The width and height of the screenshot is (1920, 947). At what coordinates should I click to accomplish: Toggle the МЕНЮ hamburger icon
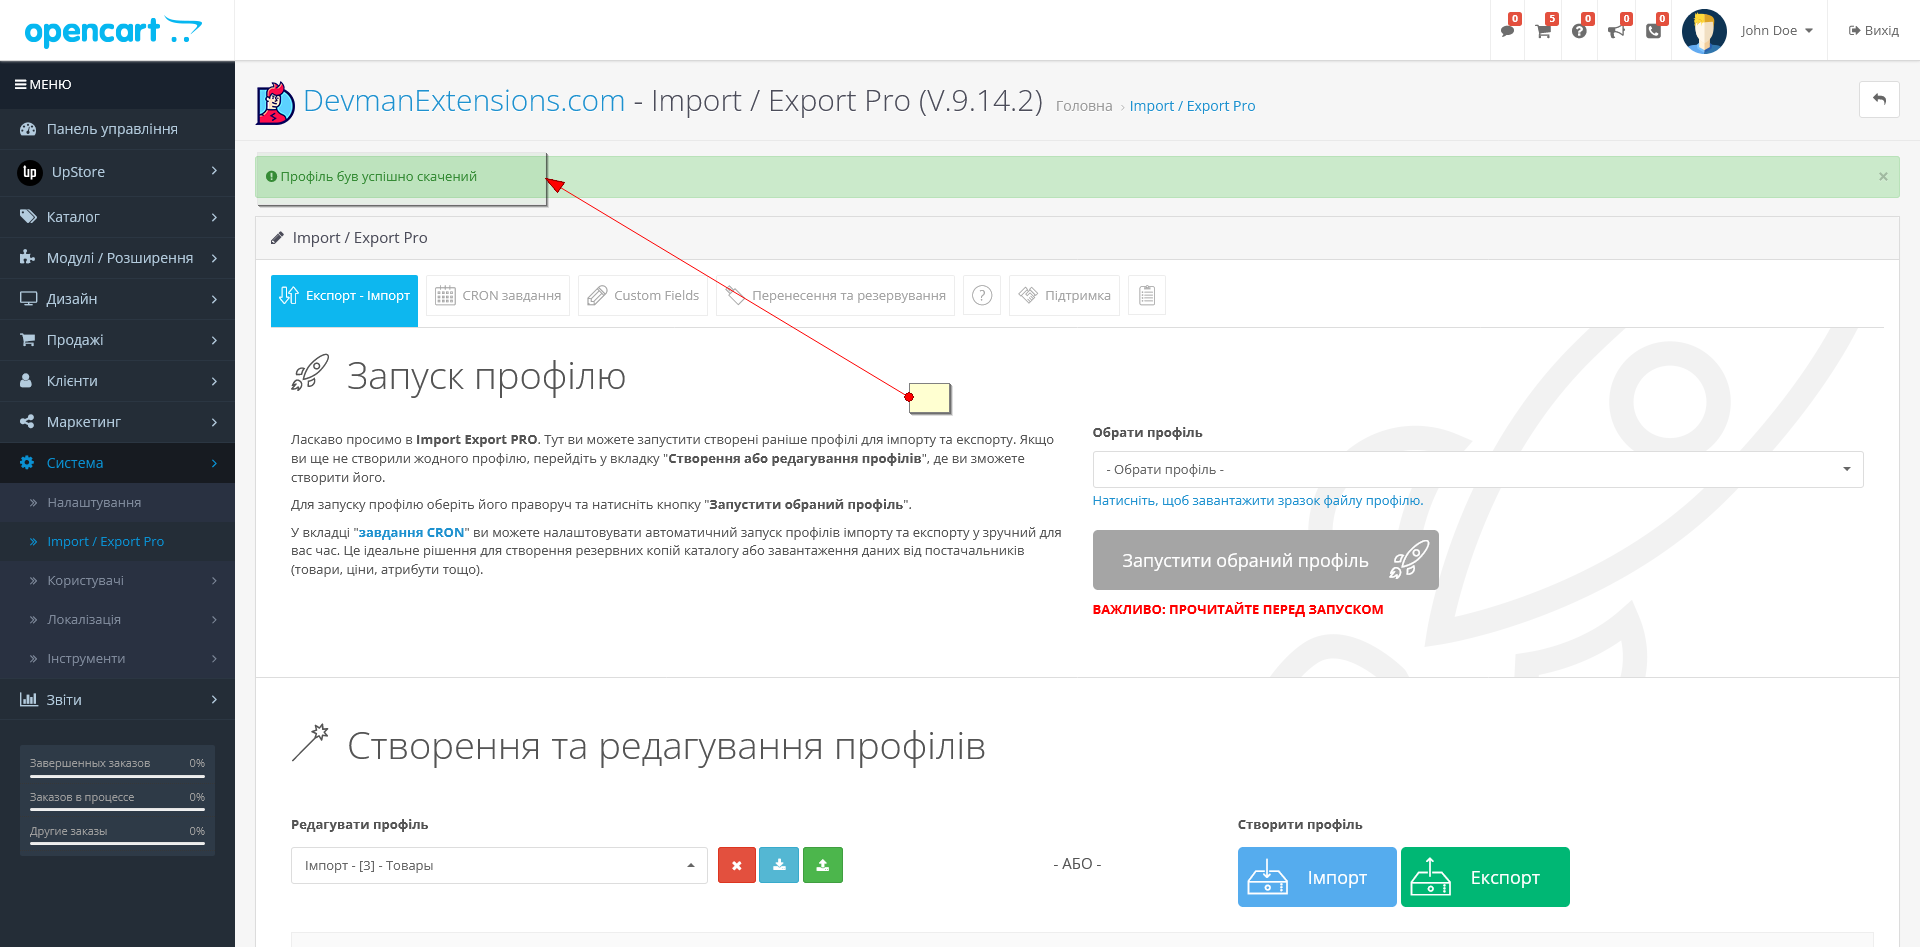click(x=20, y=85)
